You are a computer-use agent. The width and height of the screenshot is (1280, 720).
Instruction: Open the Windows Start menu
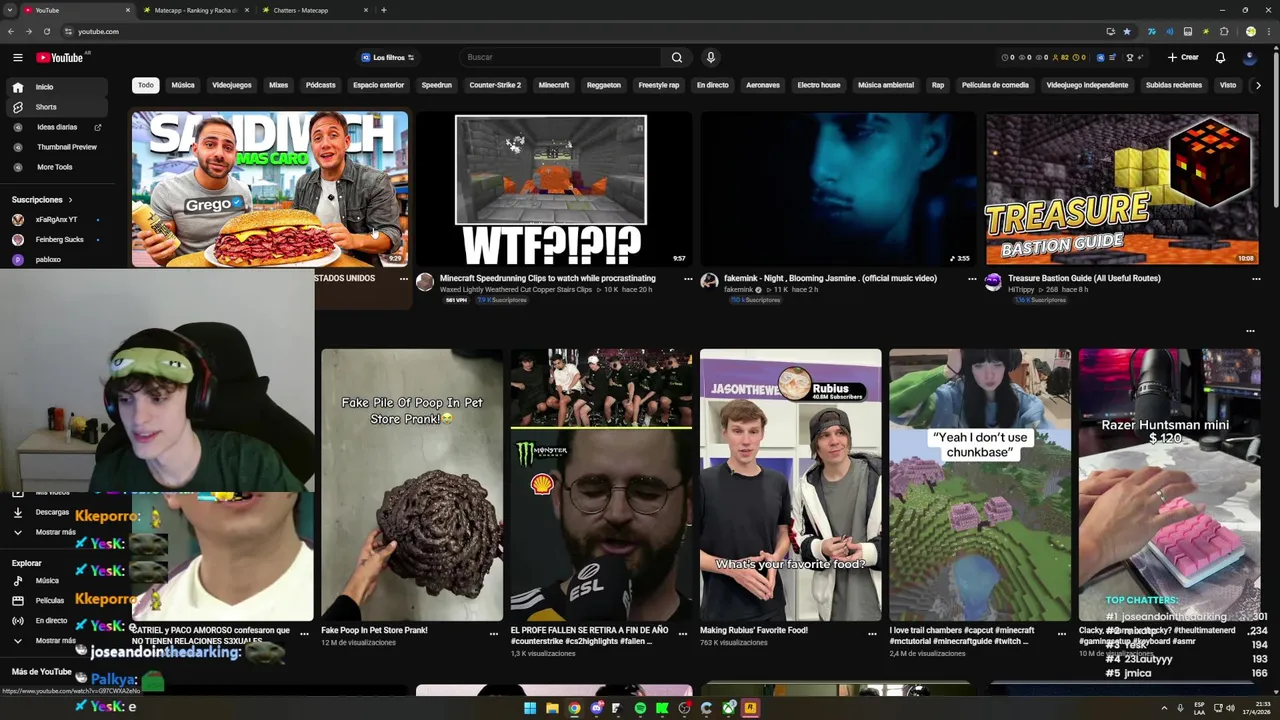pos(530,708)
